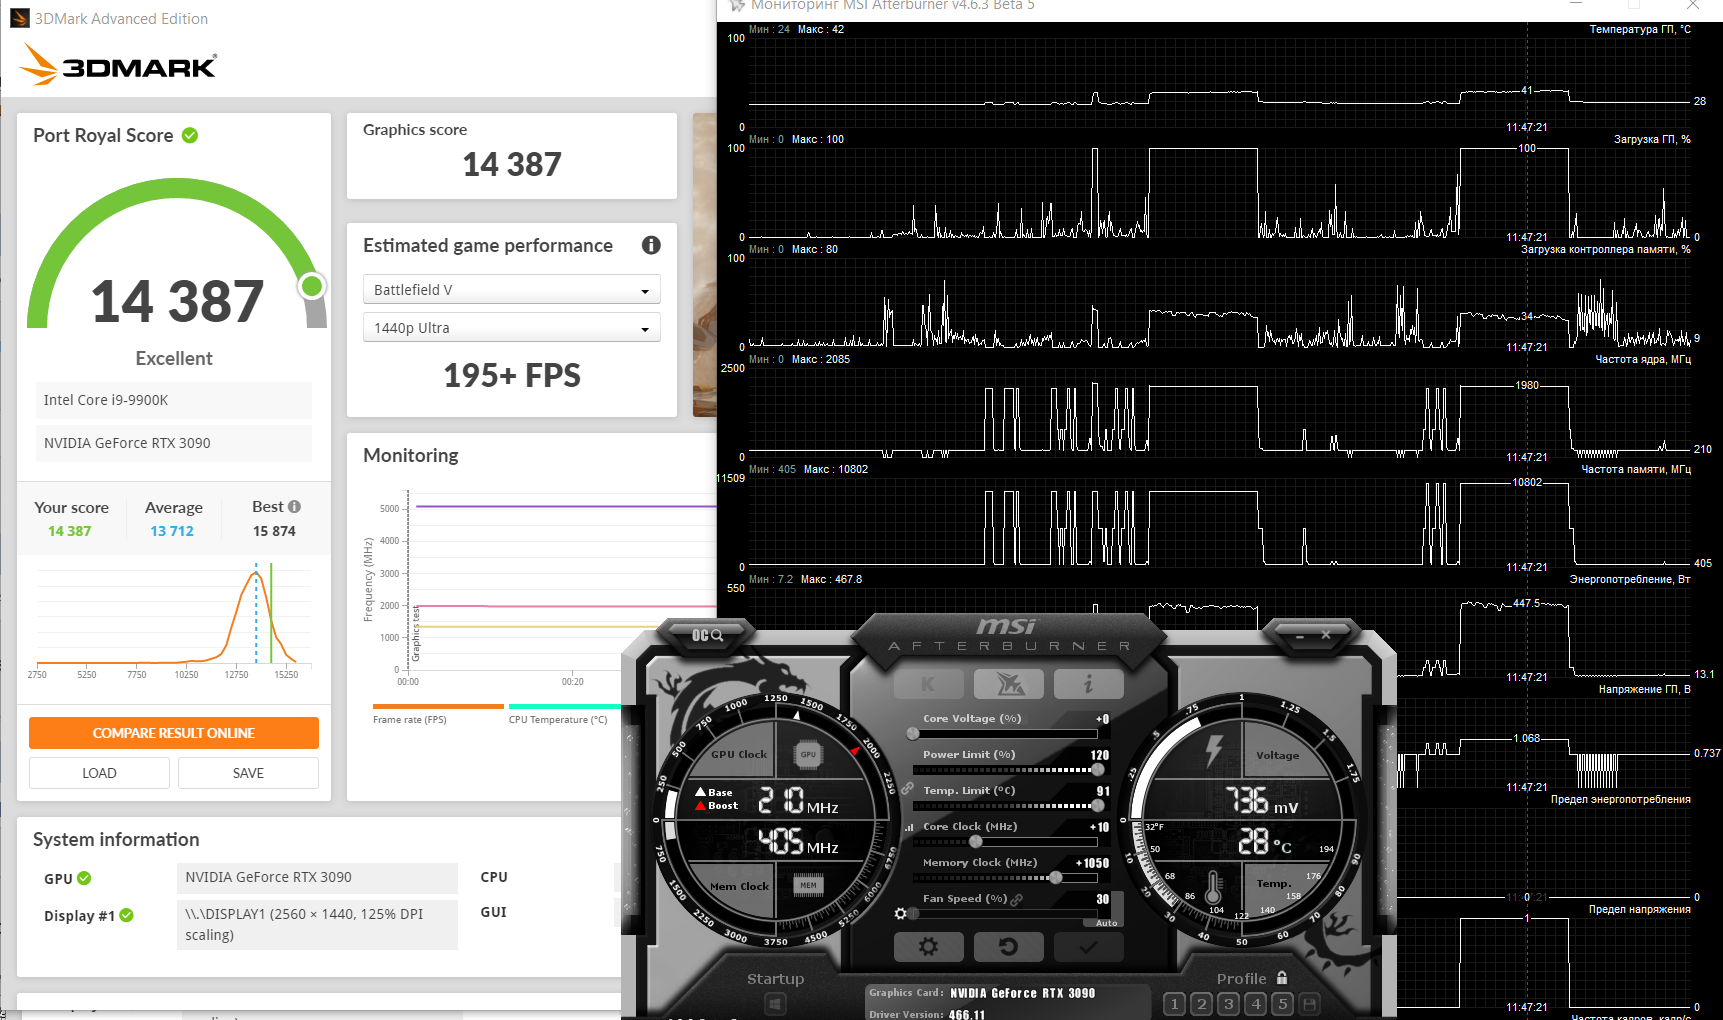Click the MEM chip icon on the clock gauge

tap(808, 885)
